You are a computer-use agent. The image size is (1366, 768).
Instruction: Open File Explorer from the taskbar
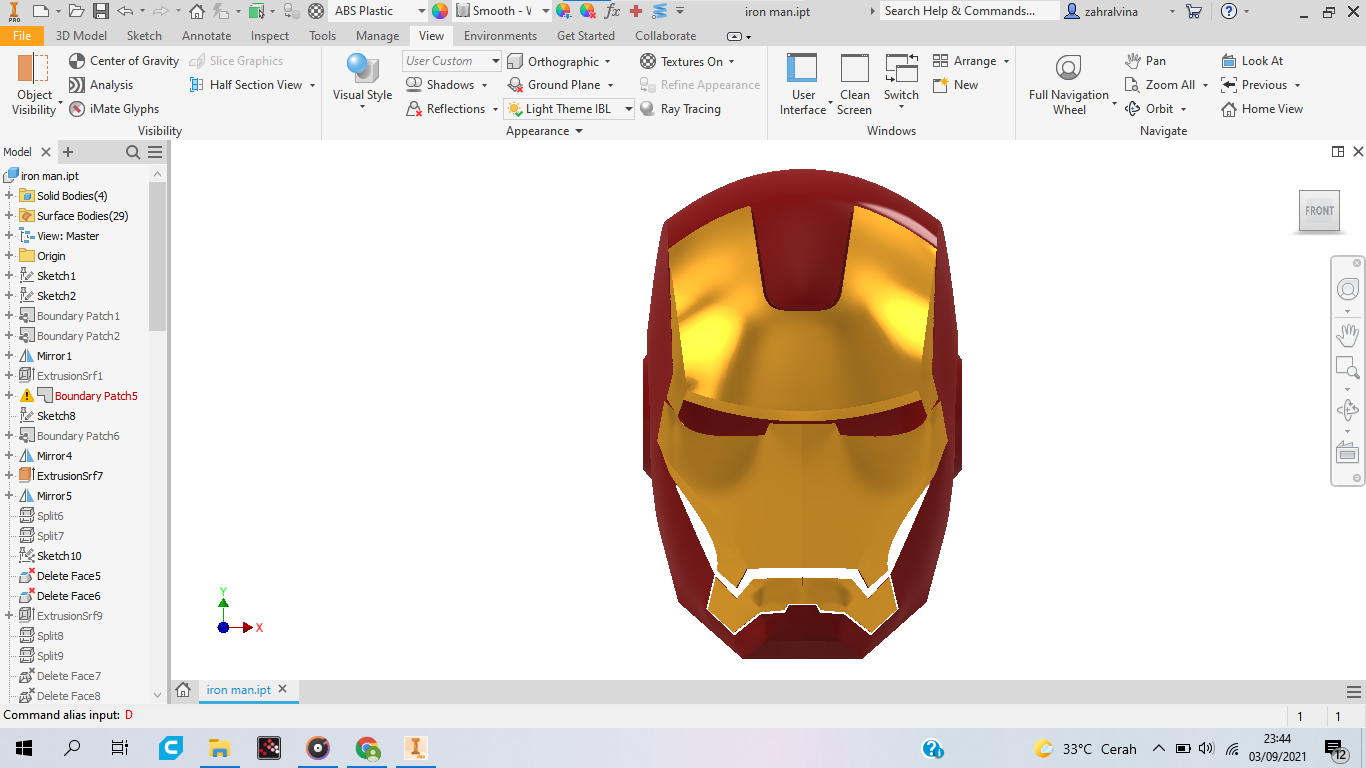(x=219, y=748)
